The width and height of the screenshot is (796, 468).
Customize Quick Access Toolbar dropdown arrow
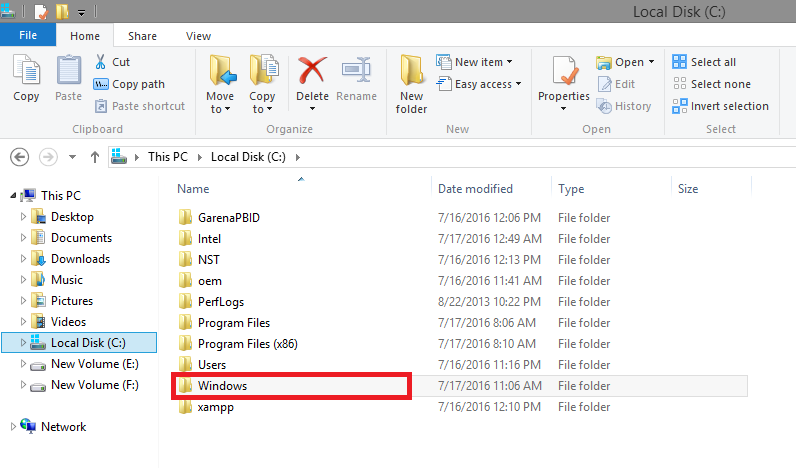point(81,12)
